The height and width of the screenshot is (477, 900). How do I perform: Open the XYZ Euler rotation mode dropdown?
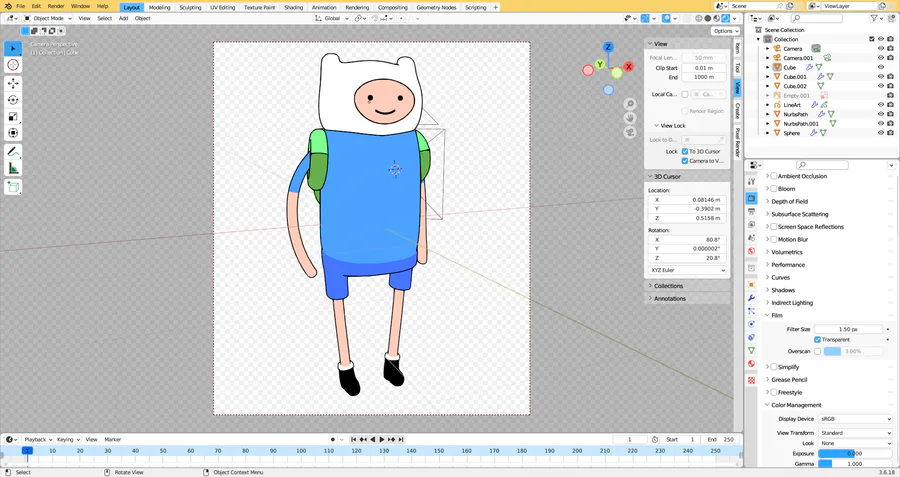[688, 270]
